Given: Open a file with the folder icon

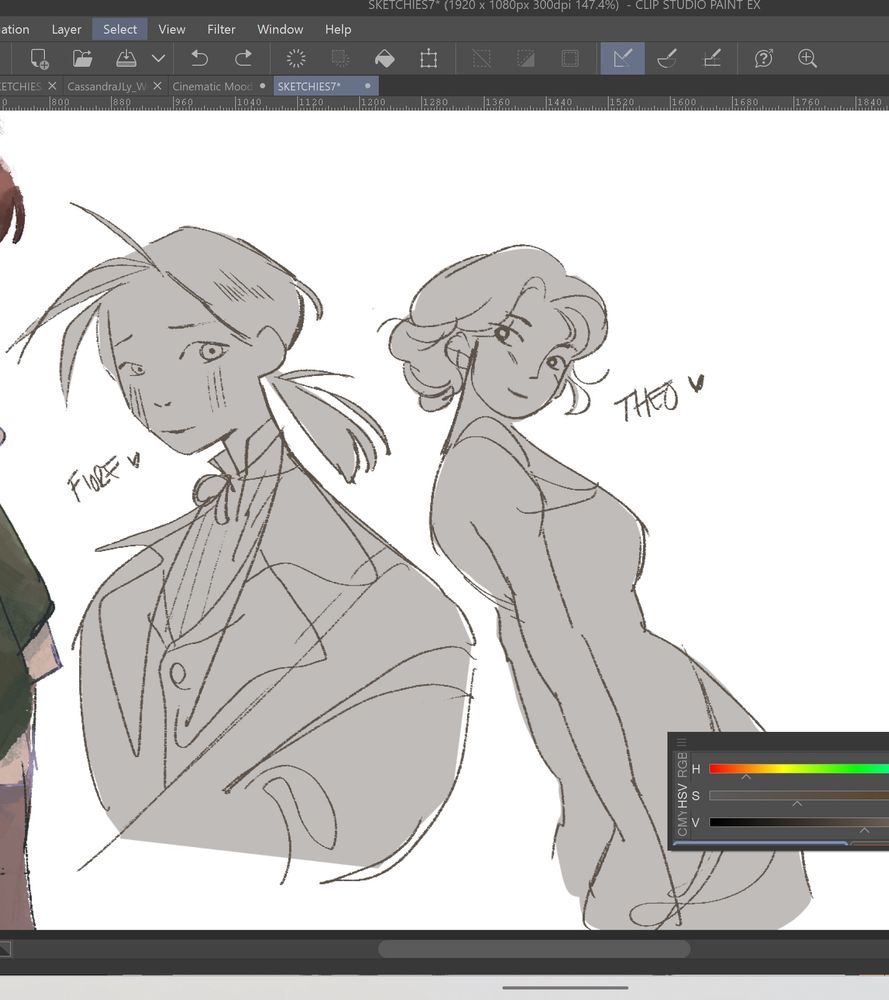Looking at the screenshot, I should [x=82, y=59].
